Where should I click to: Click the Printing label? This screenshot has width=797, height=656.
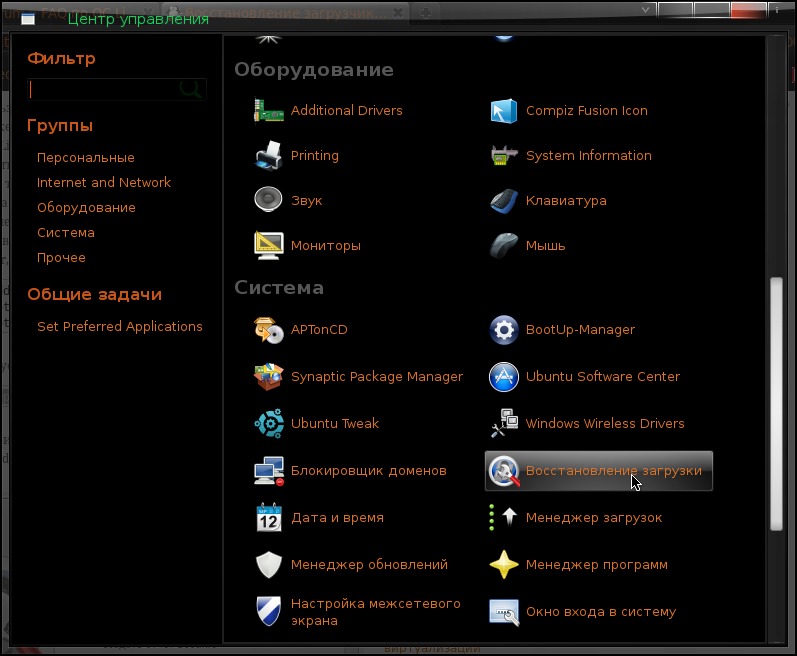tap(315, 155)
